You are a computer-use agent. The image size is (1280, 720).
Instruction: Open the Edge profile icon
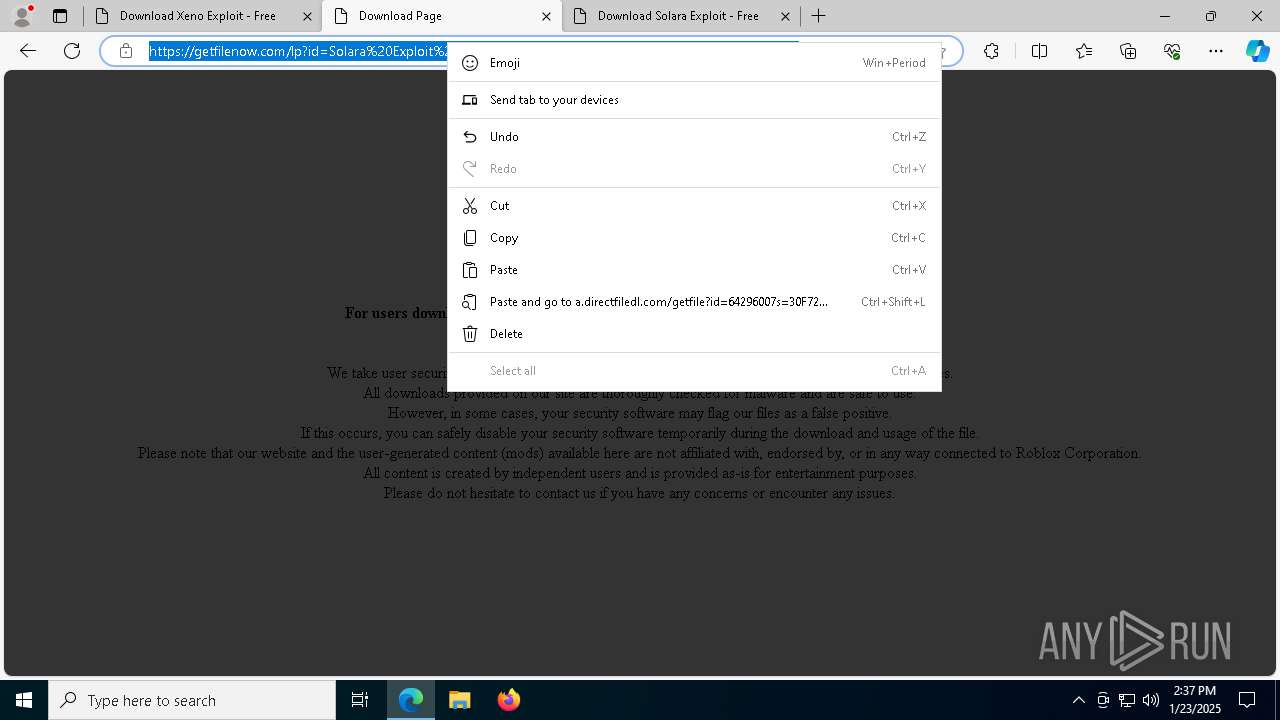[22, 16]
